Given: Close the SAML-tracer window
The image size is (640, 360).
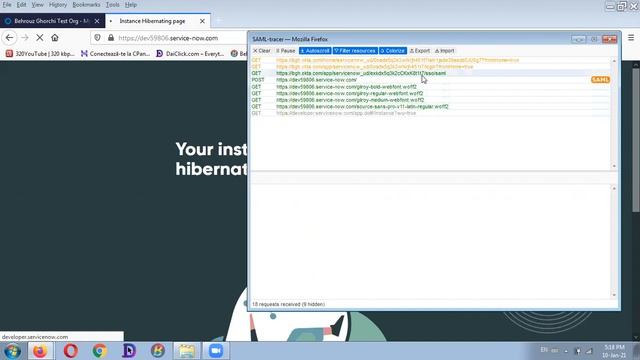Looking at the screenshot, I should point(609,39).
